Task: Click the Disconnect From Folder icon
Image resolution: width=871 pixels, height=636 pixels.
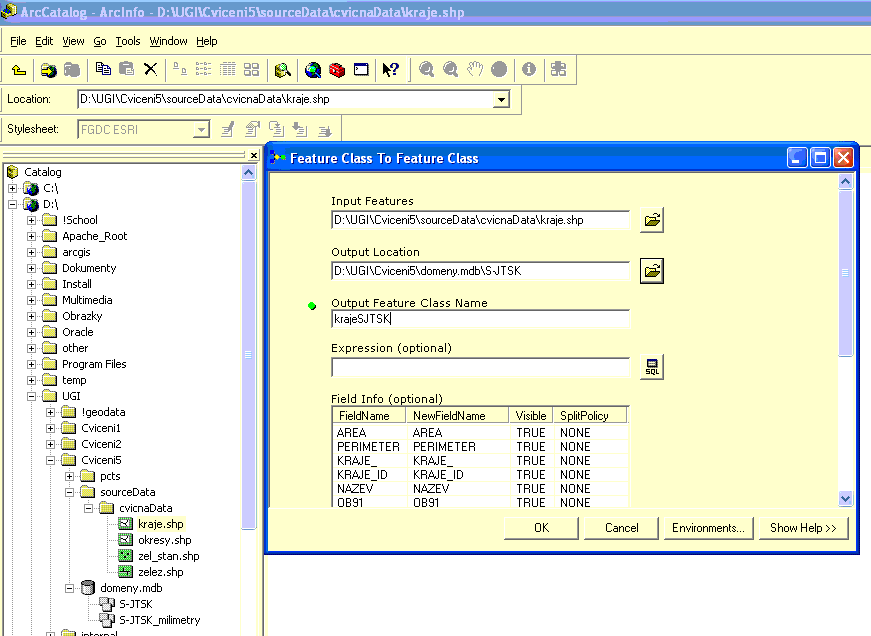Action: 72,69
